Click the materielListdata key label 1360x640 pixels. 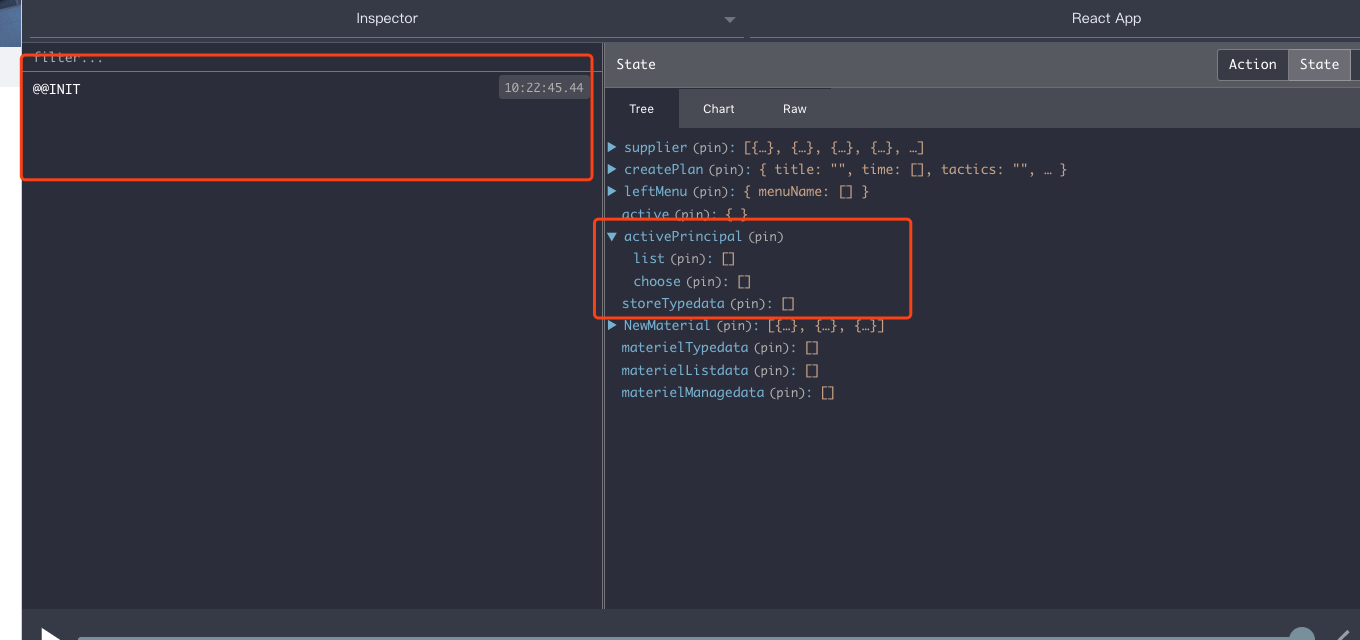685,370
